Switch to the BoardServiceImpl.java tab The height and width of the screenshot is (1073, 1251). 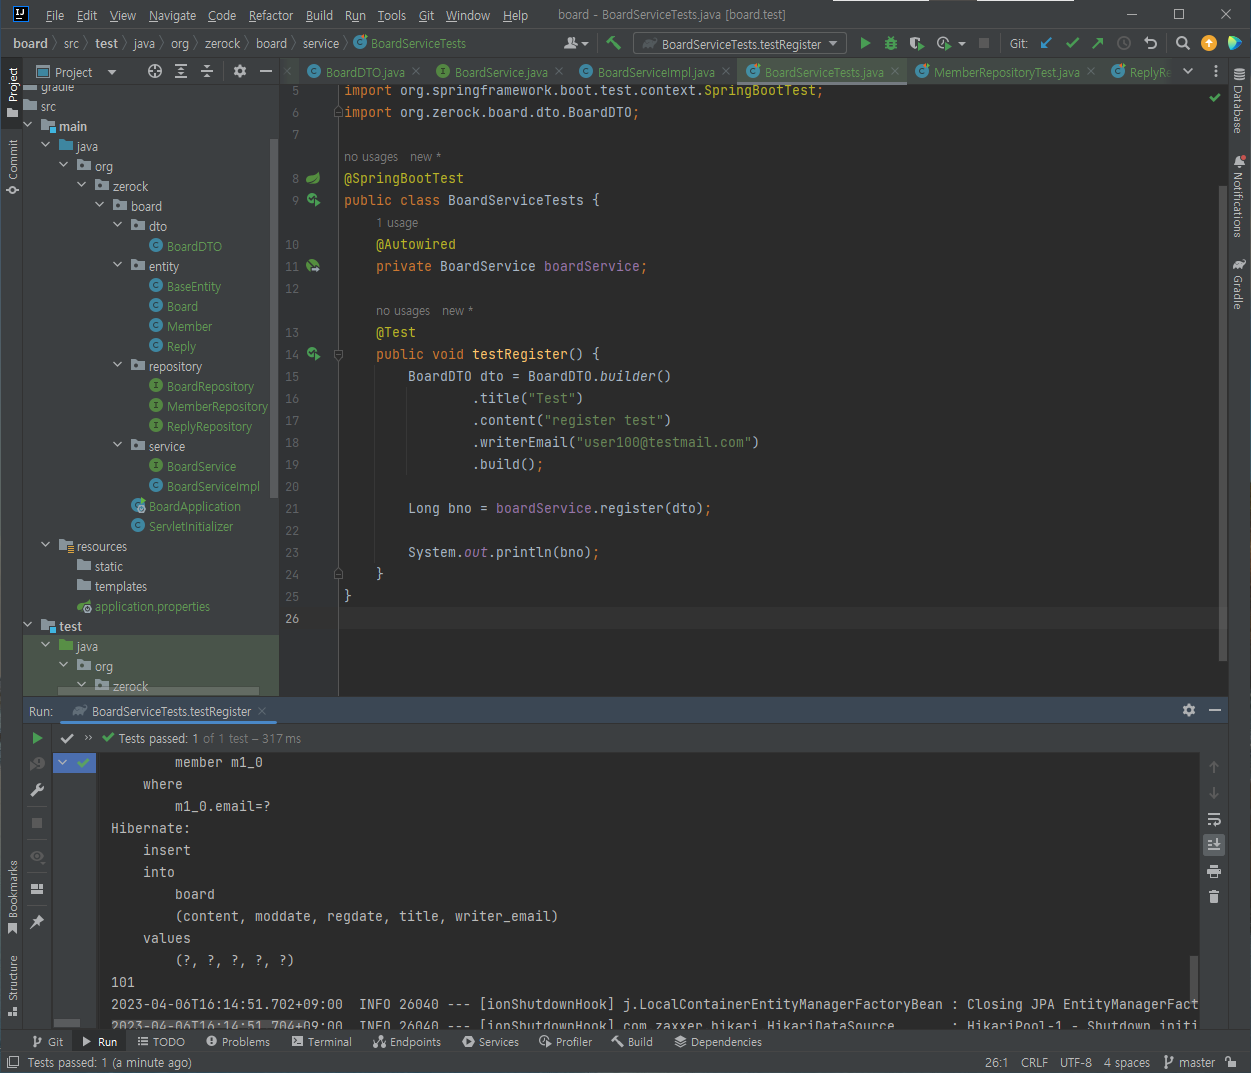(x=655, y=72)
